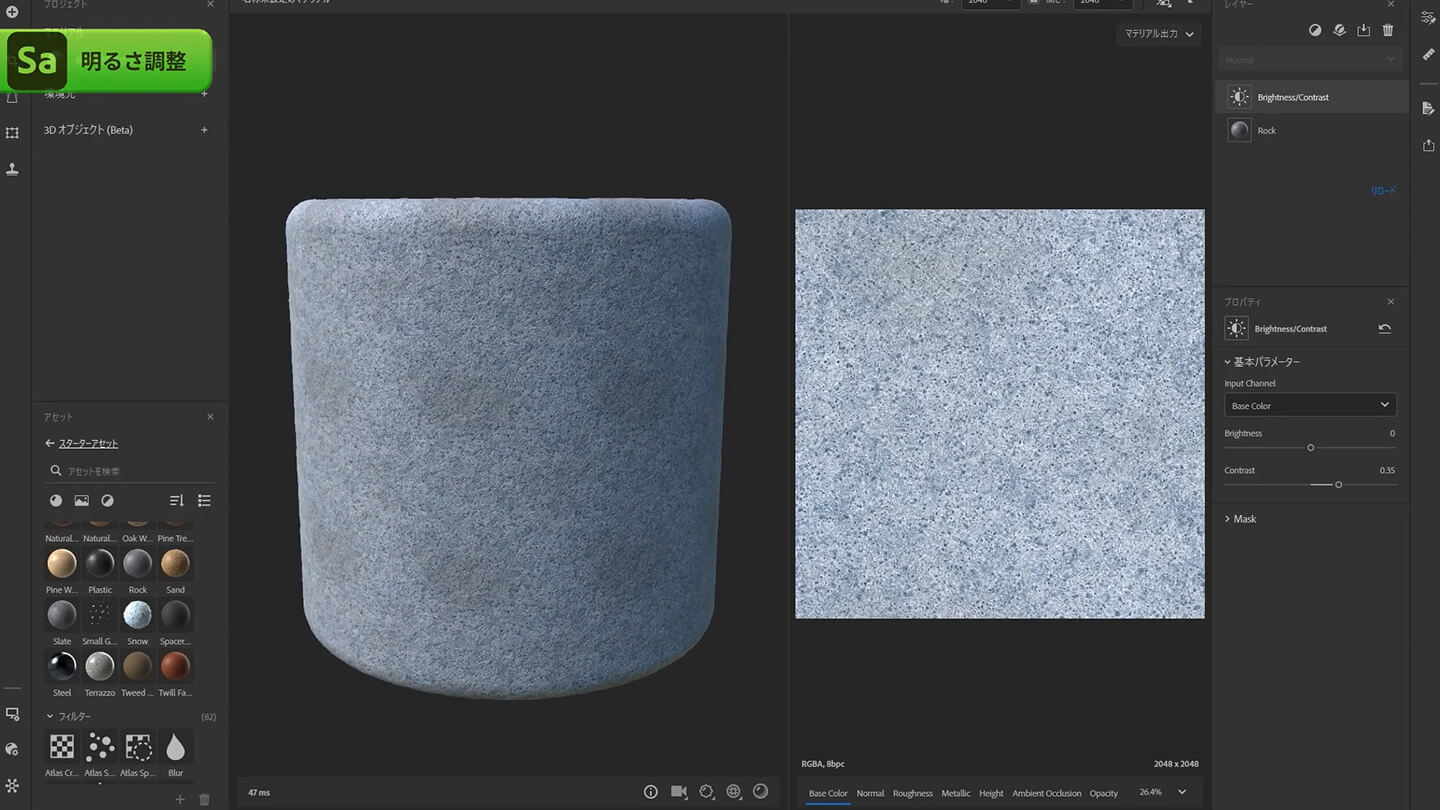Image resolution: width=1440 pixels, height=810 pixels.
Task: Click the Brightness value 0
Action: [x=1392, y=433]
